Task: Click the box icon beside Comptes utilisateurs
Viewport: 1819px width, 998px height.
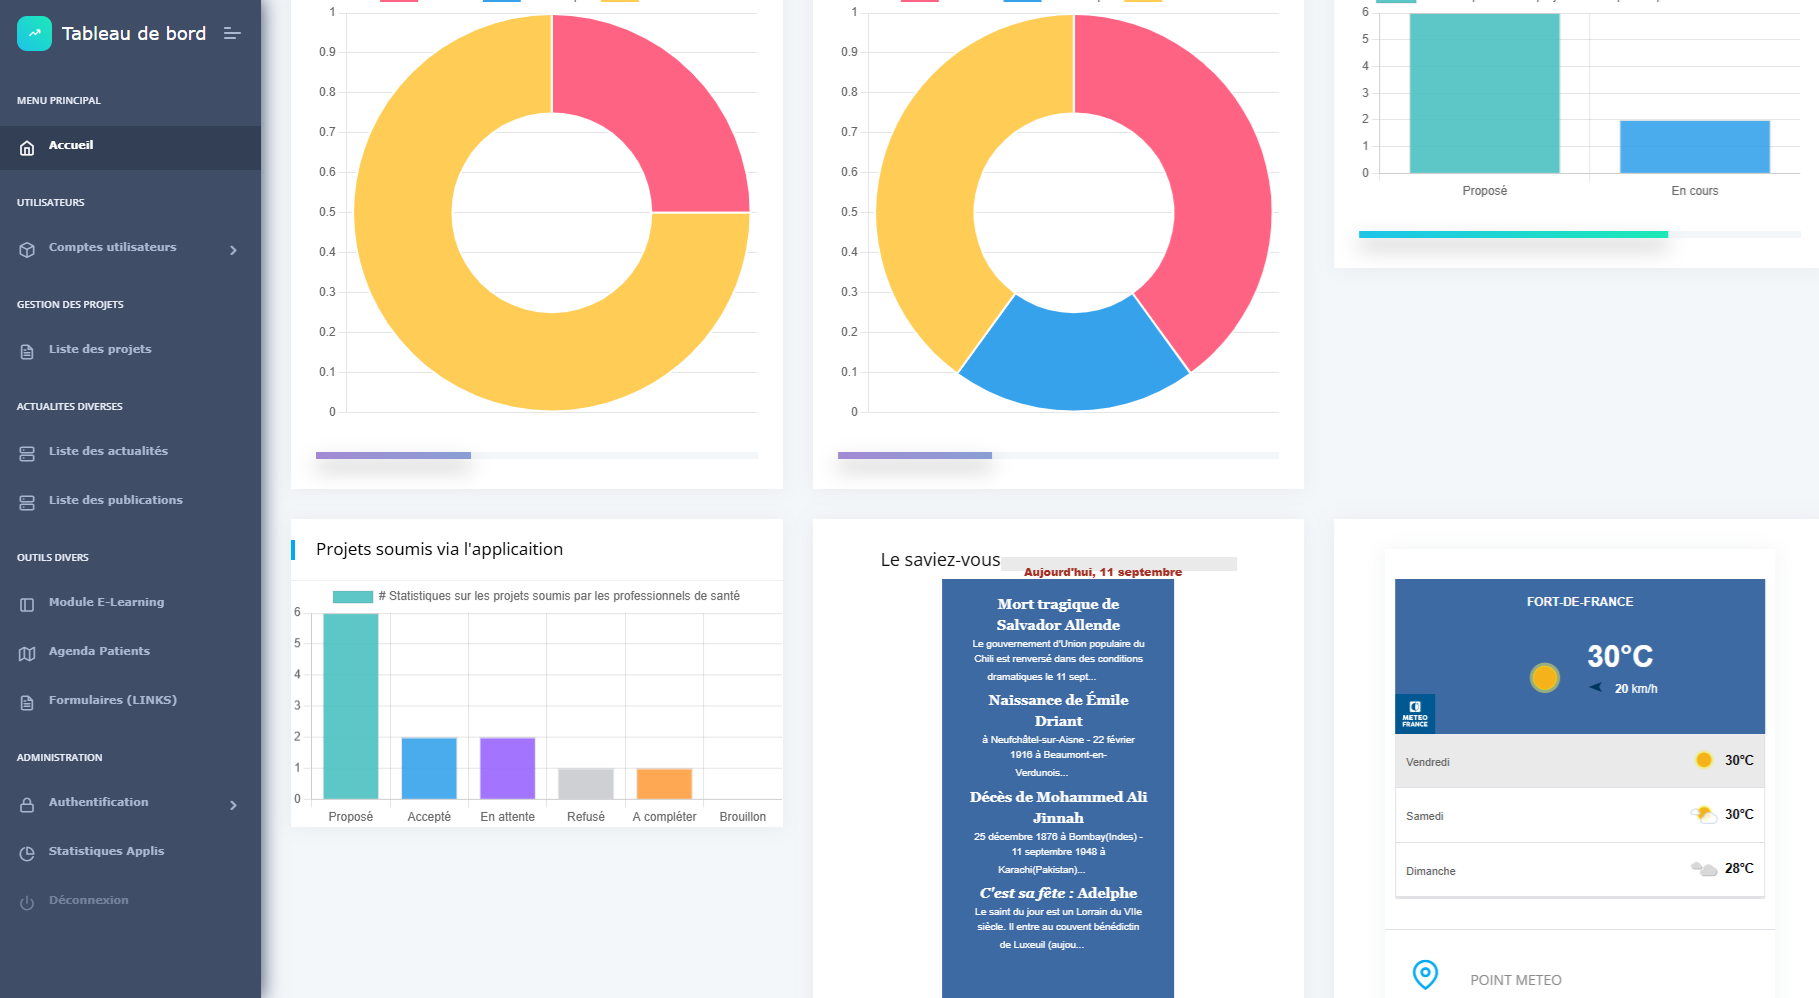Action: tap(27, 250)
